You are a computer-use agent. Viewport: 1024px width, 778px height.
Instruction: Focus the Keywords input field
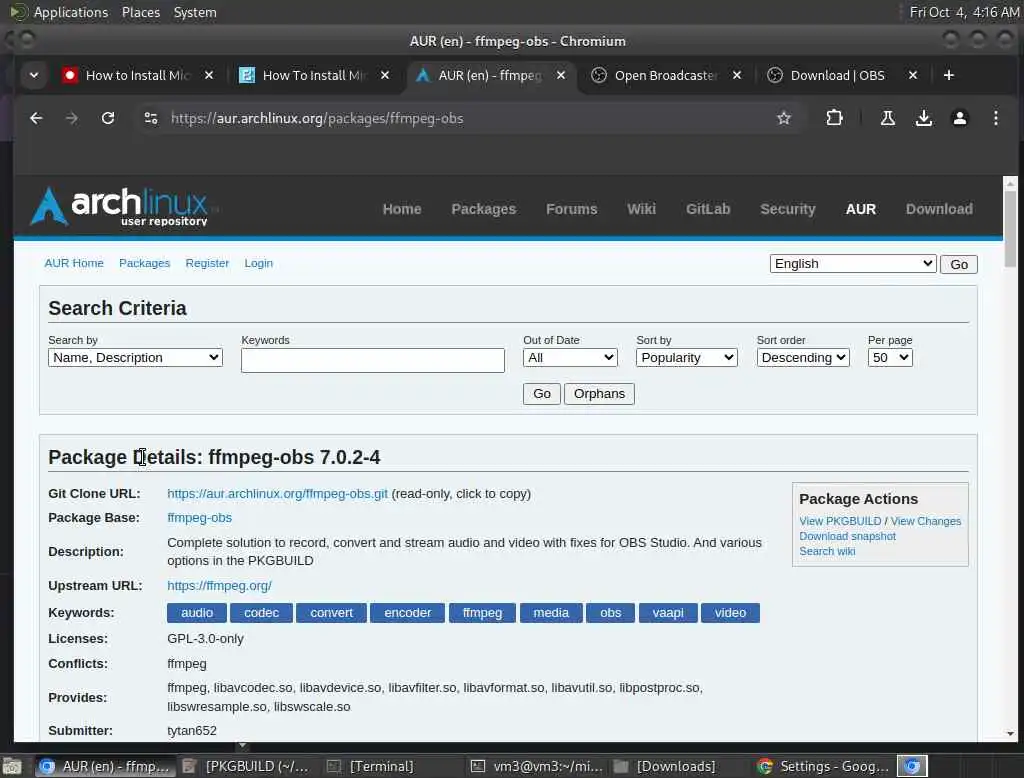pyautogui.click(x=372, y=360)
